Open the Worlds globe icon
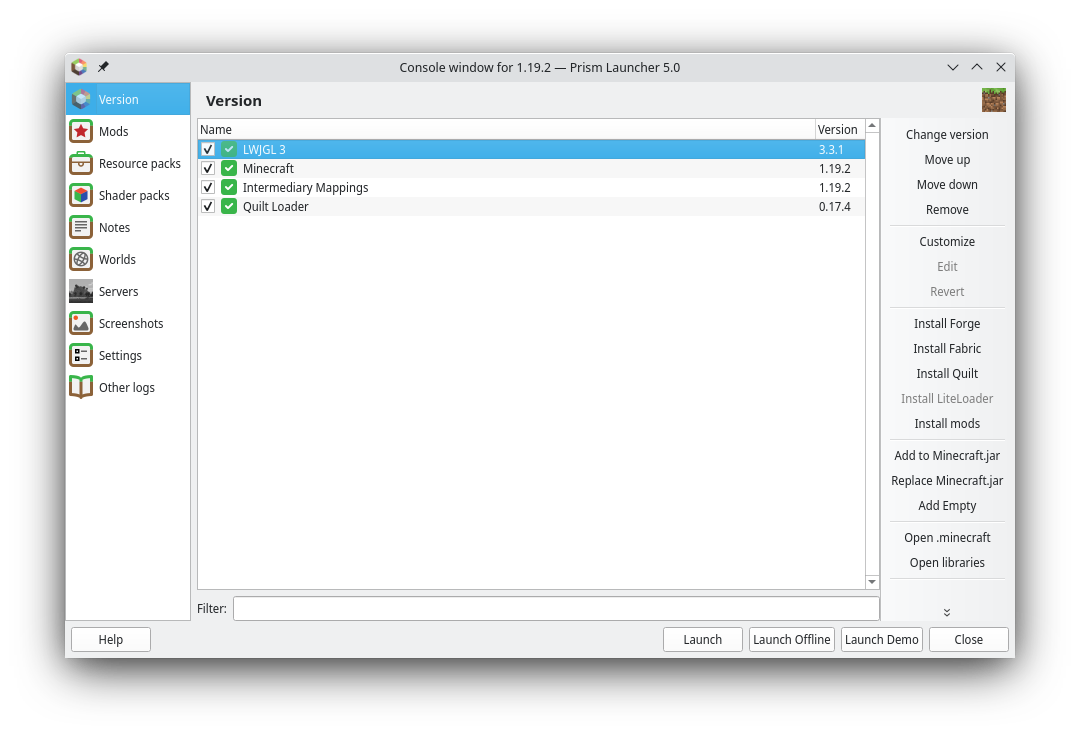 [x=81, y=259]
